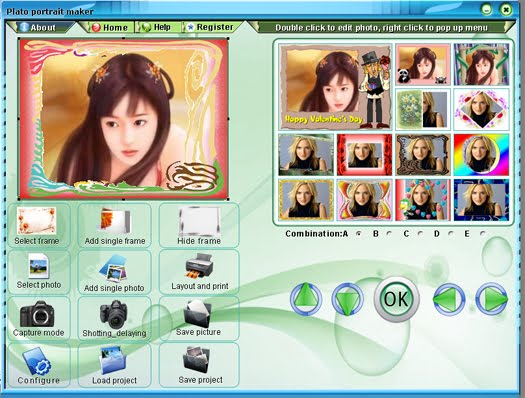Click the Hide frame icon
The width and height of the screenshot is (525, 398).
[x=199, y=221]
